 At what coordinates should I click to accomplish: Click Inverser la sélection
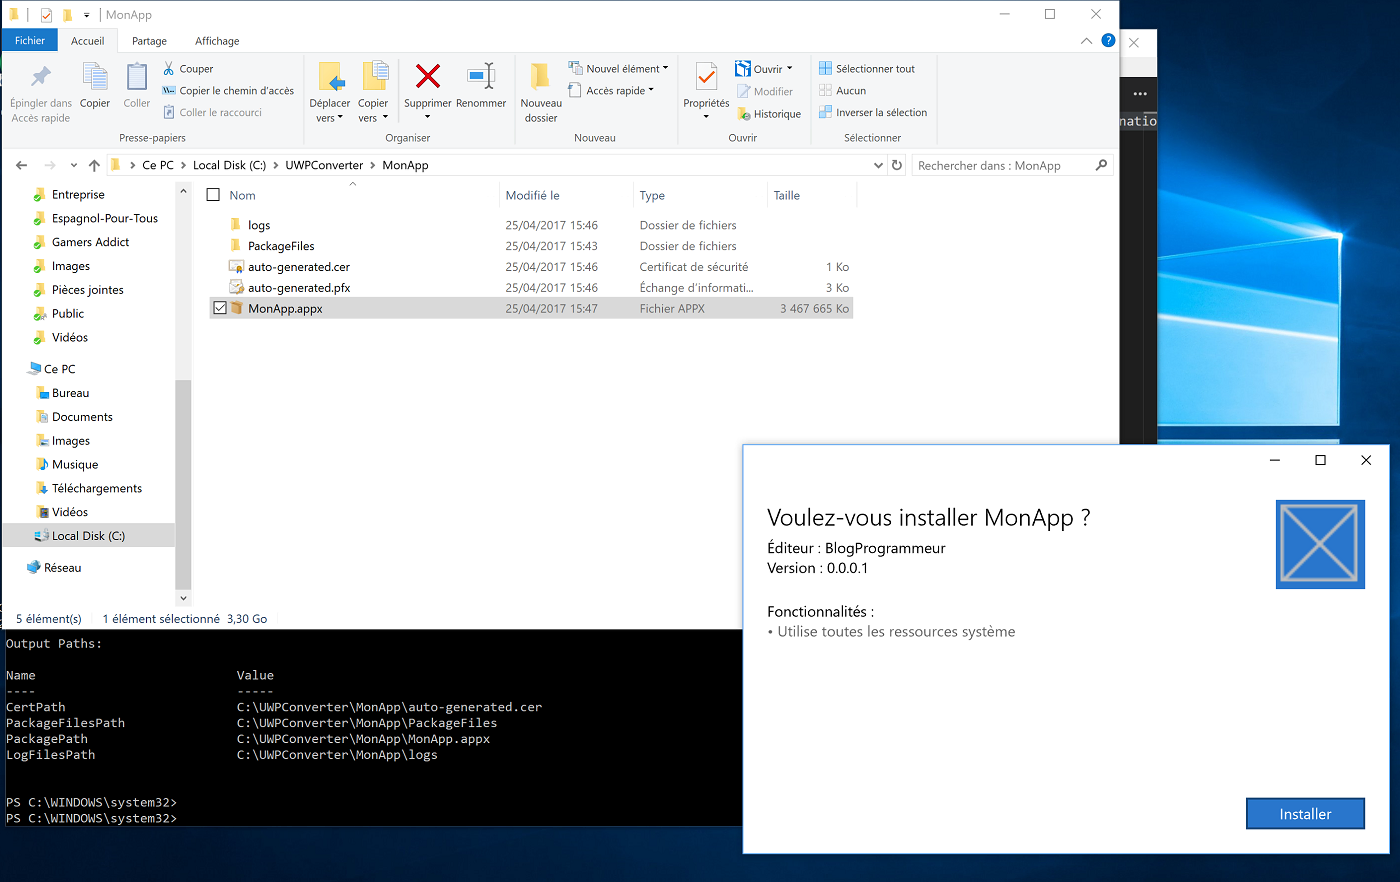(873, 113)
